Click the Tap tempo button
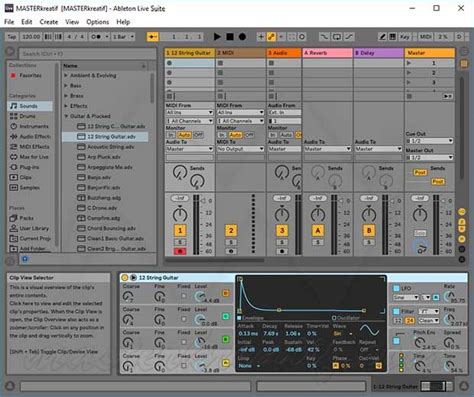Screen dimensions: 474x397 [x=12, y=37]
